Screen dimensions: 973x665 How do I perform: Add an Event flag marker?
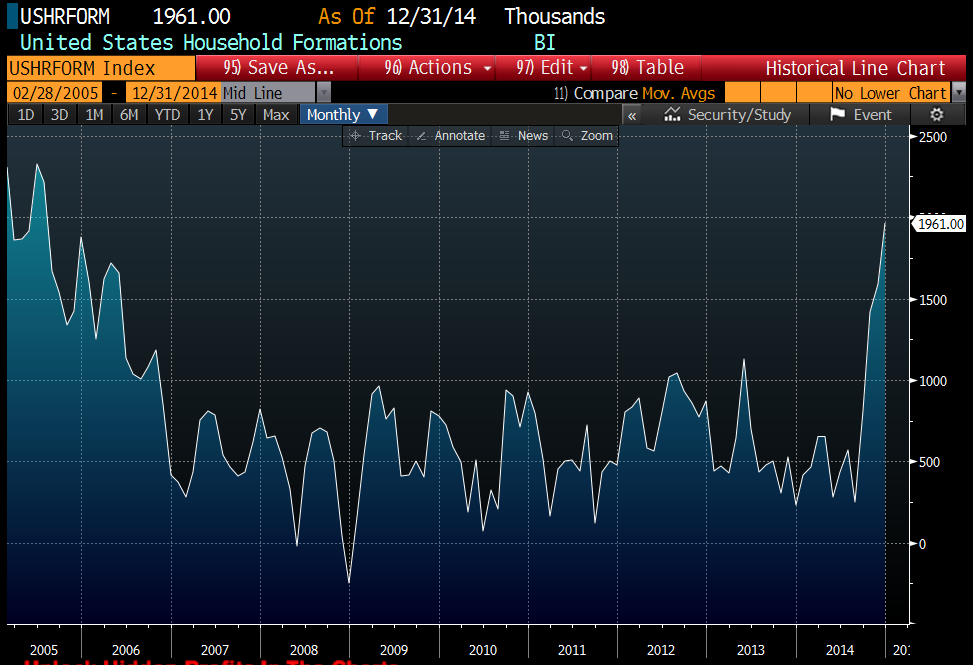pos(861,114)
